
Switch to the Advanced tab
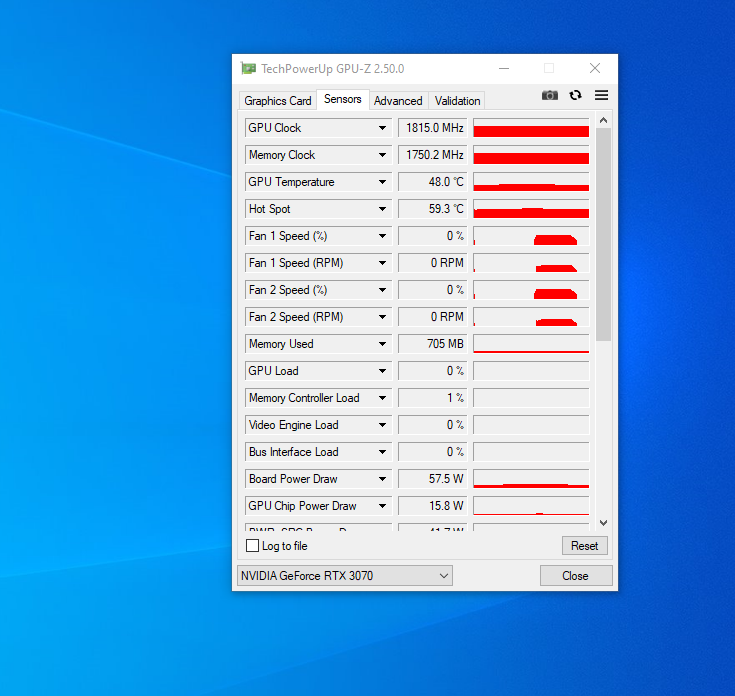tap(398, 101)
